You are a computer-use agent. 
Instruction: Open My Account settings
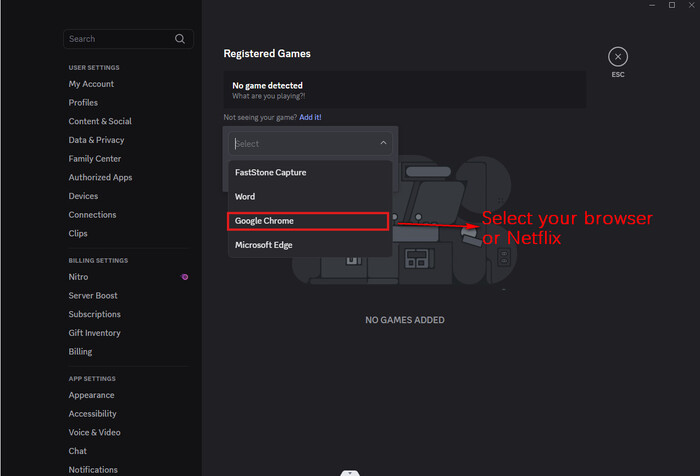pos(91,84)
